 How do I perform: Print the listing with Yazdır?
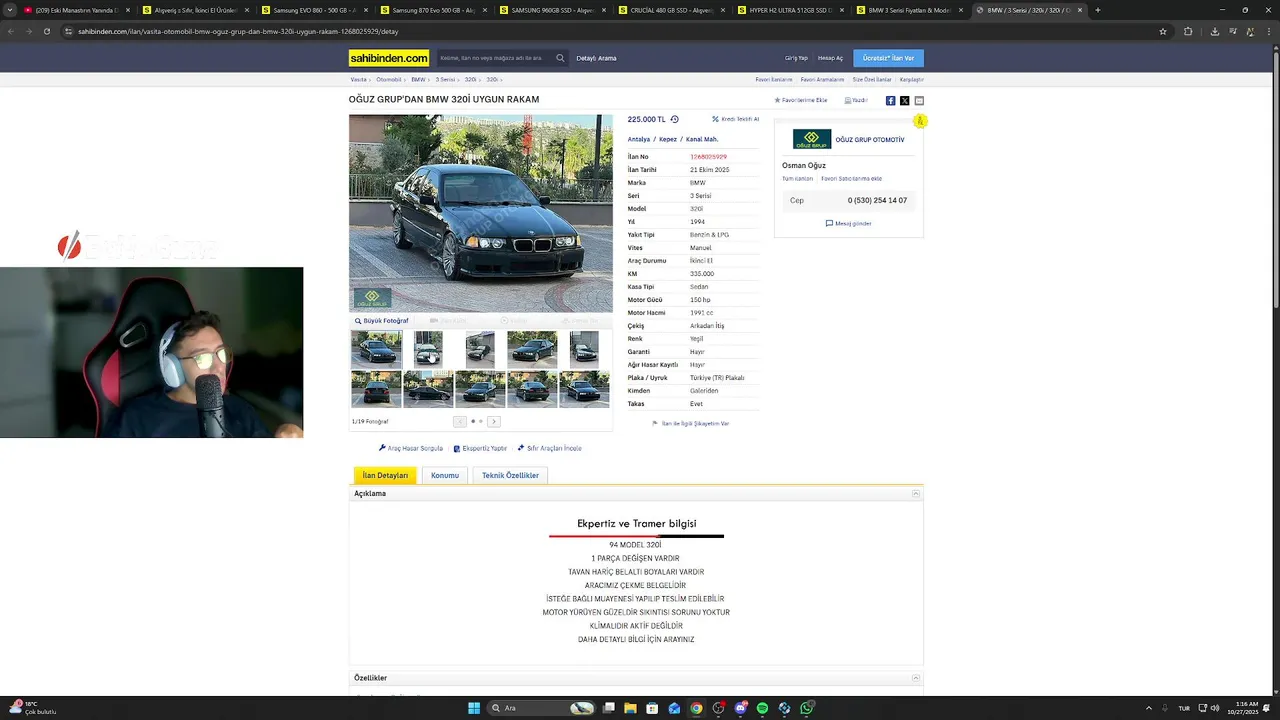click(856, 100)
